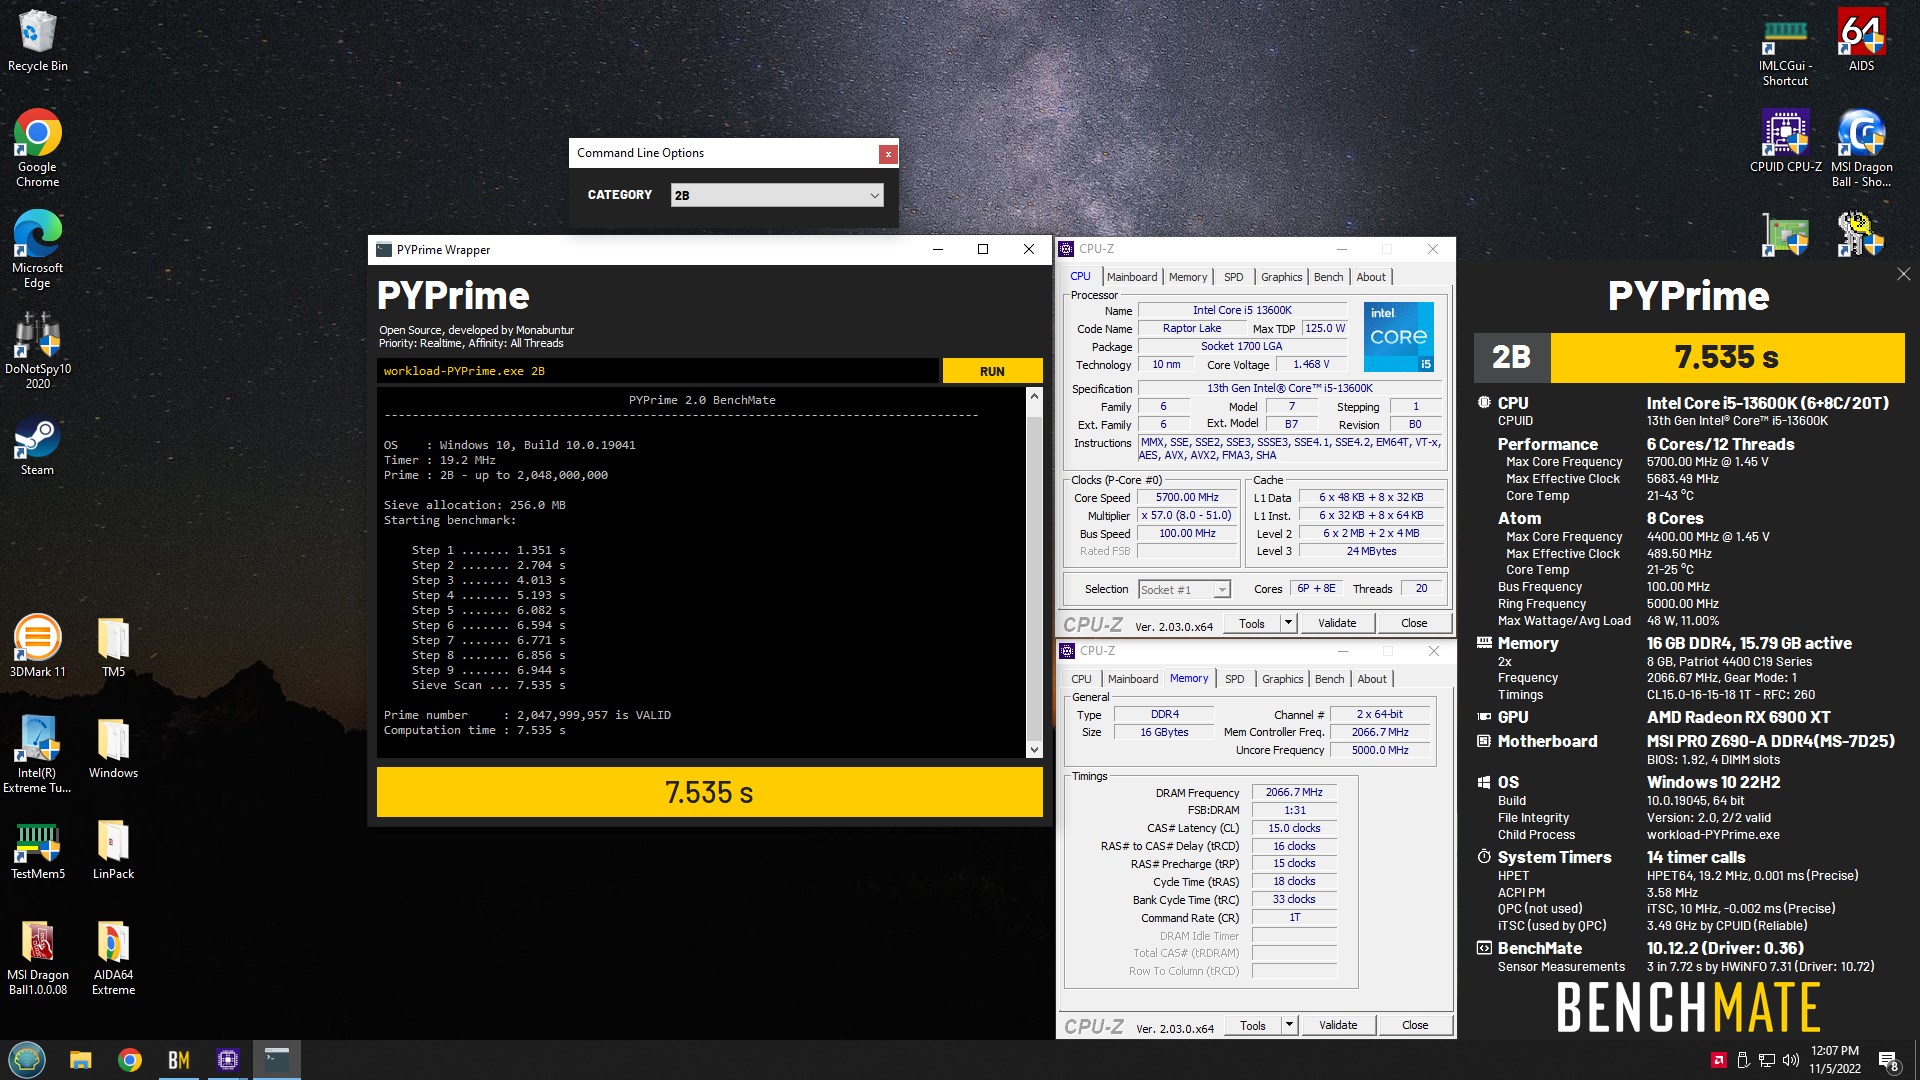Open CPUID CPU-Z desktop shortcut
The width and height of the screenshot is (1920, 1080).
click(x=1785, y=141)
